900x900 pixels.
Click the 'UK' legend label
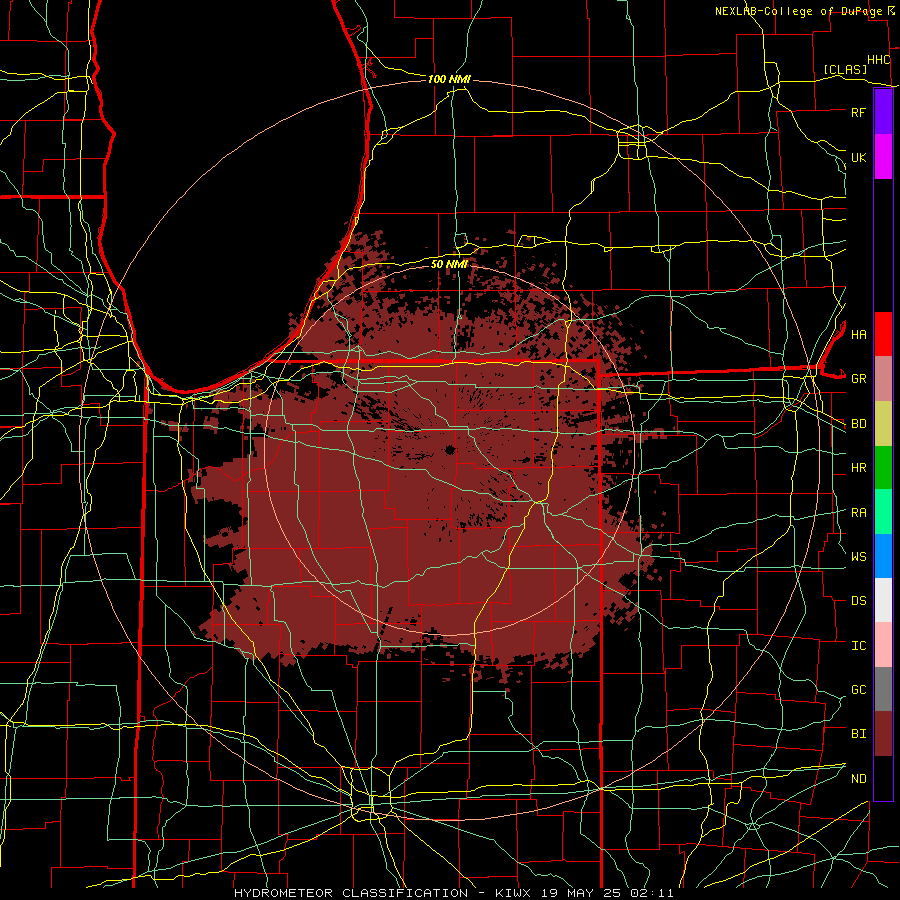point(858,157)
